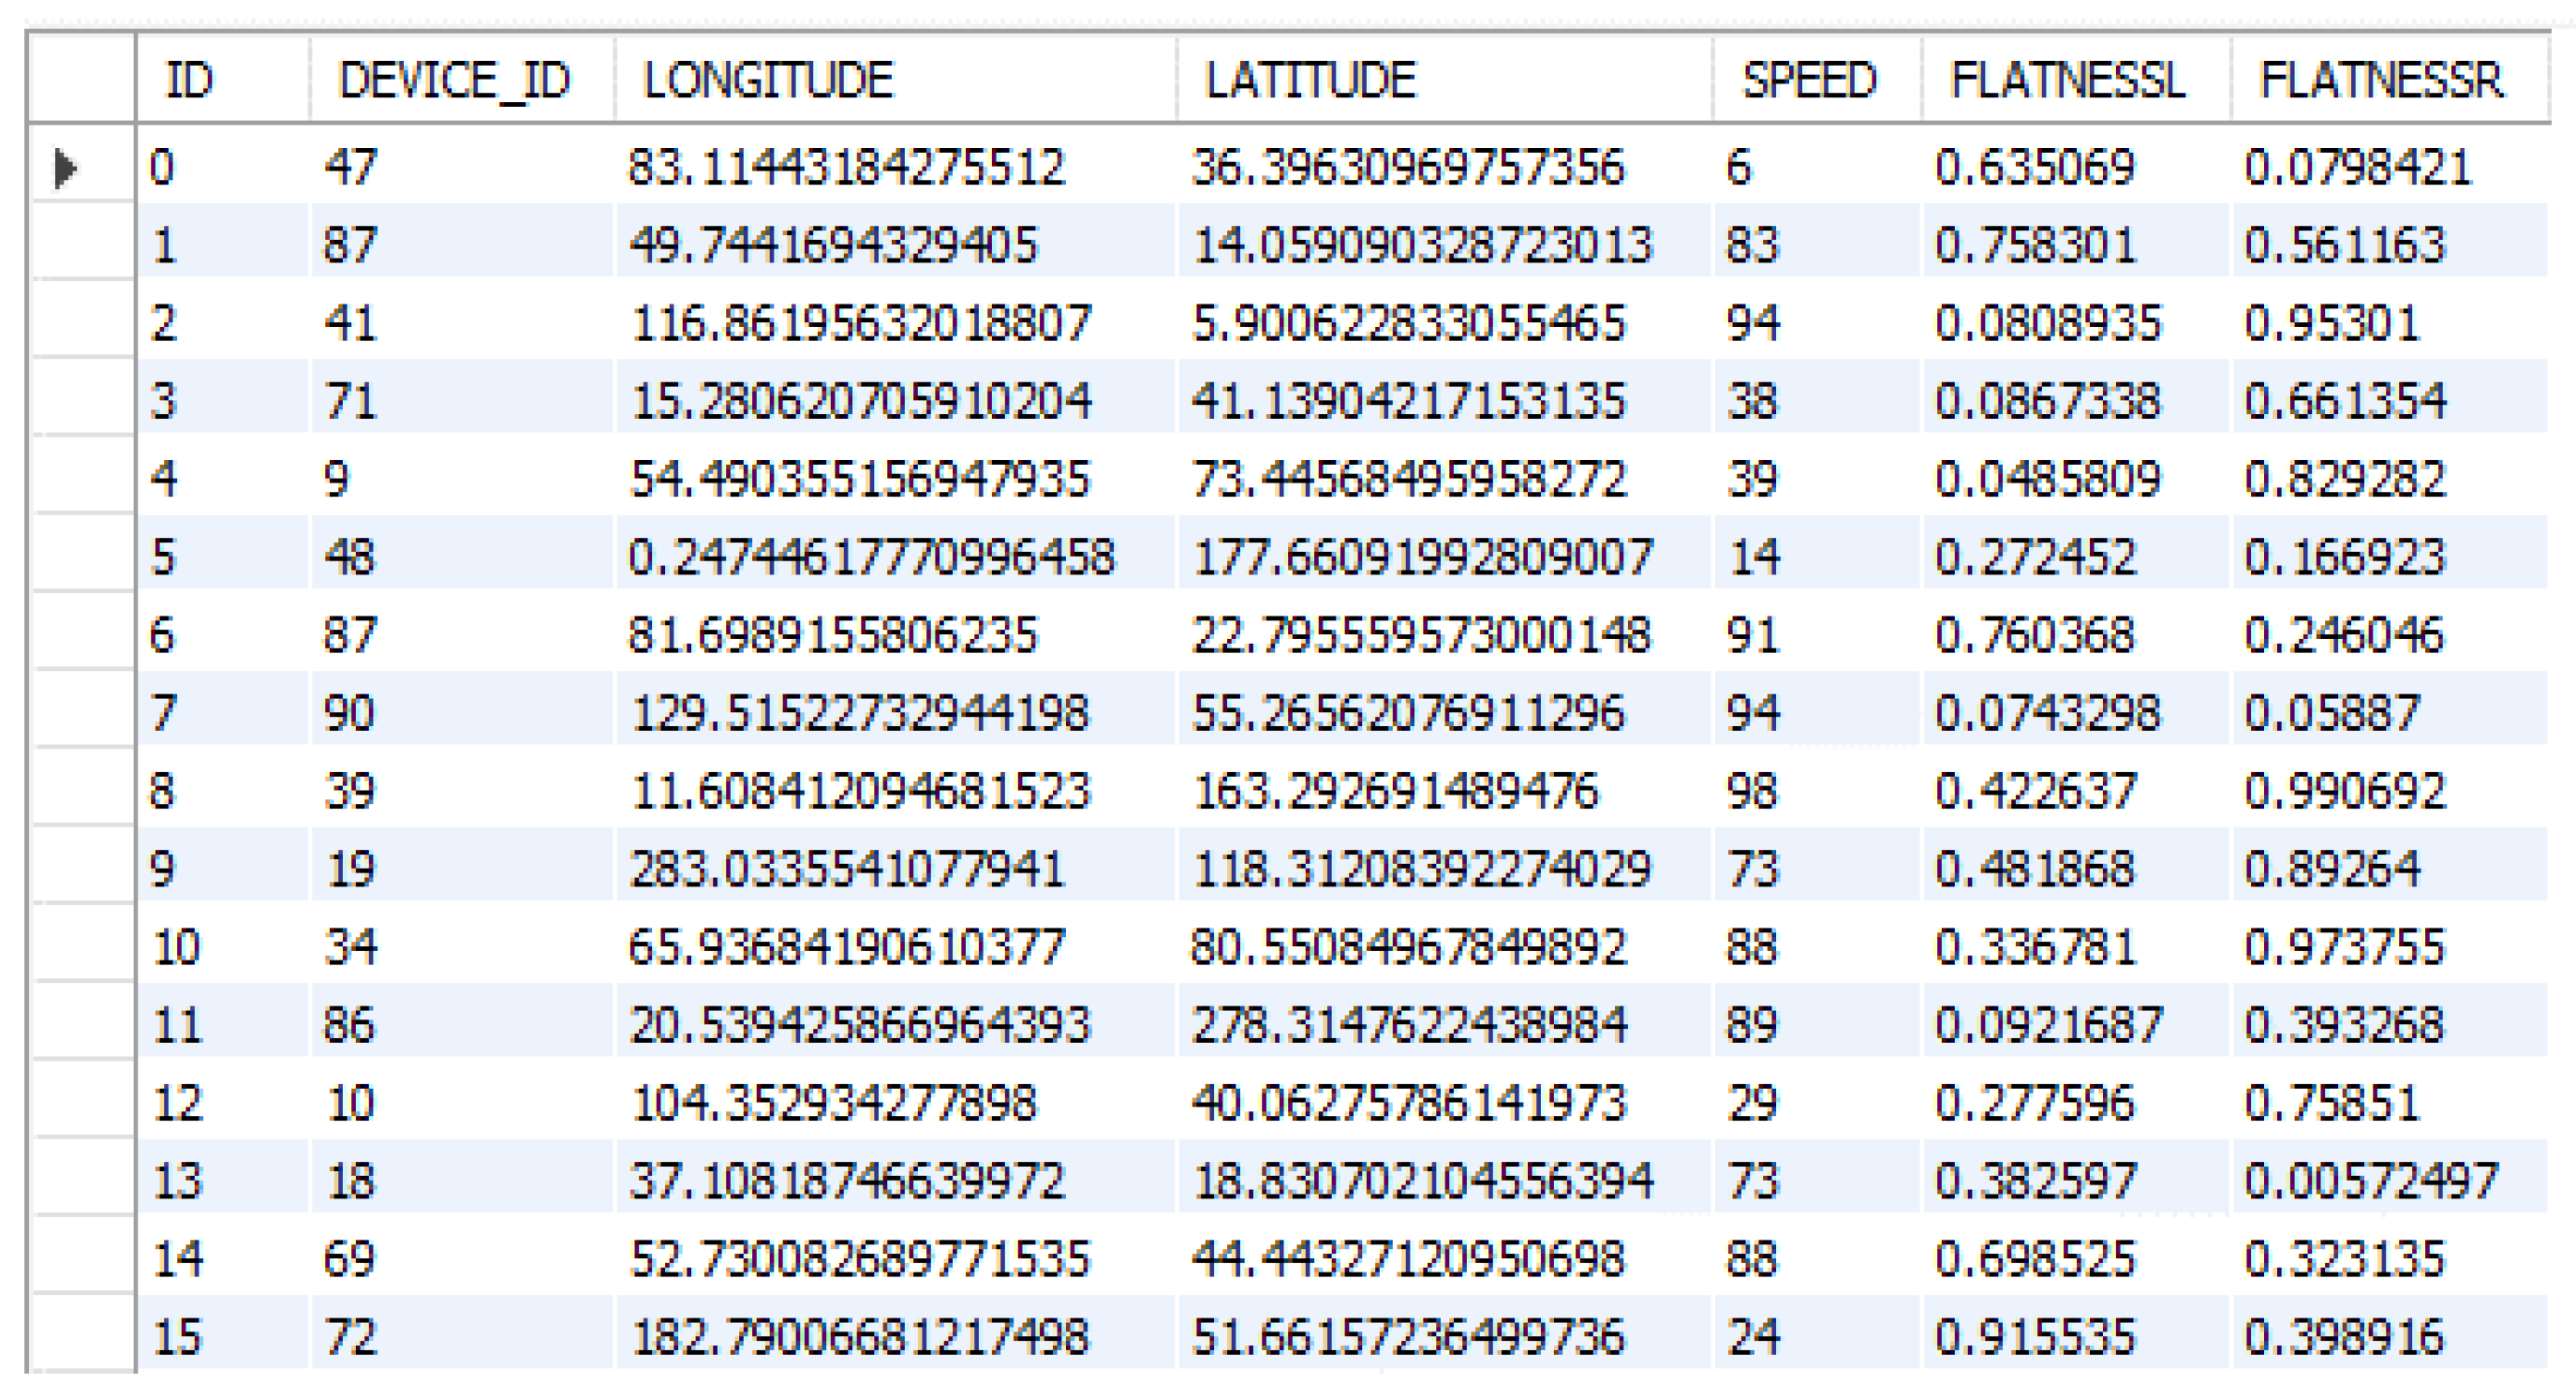Screen dimensions: 2576x1398
Task: Click the DEVICE_ID column header
Action: (453, 80)
